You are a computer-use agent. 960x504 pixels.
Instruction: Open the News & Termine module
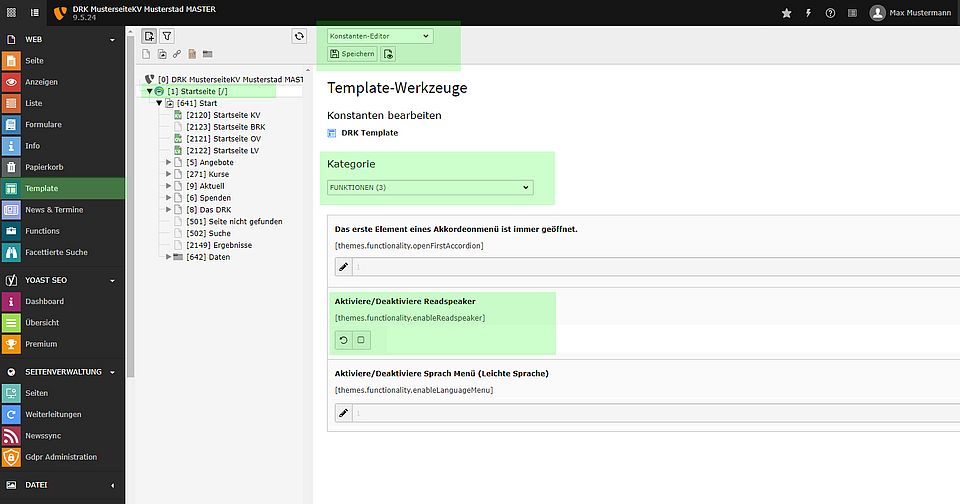pyautogui.click(x=54, y=210)
